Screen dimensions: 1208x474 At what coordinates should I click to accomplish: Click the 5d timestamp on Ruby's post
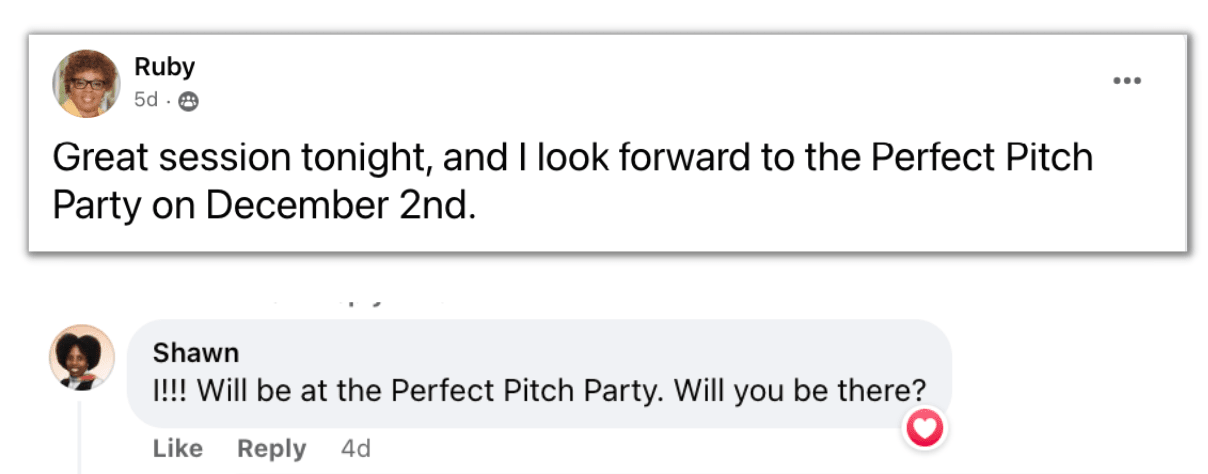[146, 101]
